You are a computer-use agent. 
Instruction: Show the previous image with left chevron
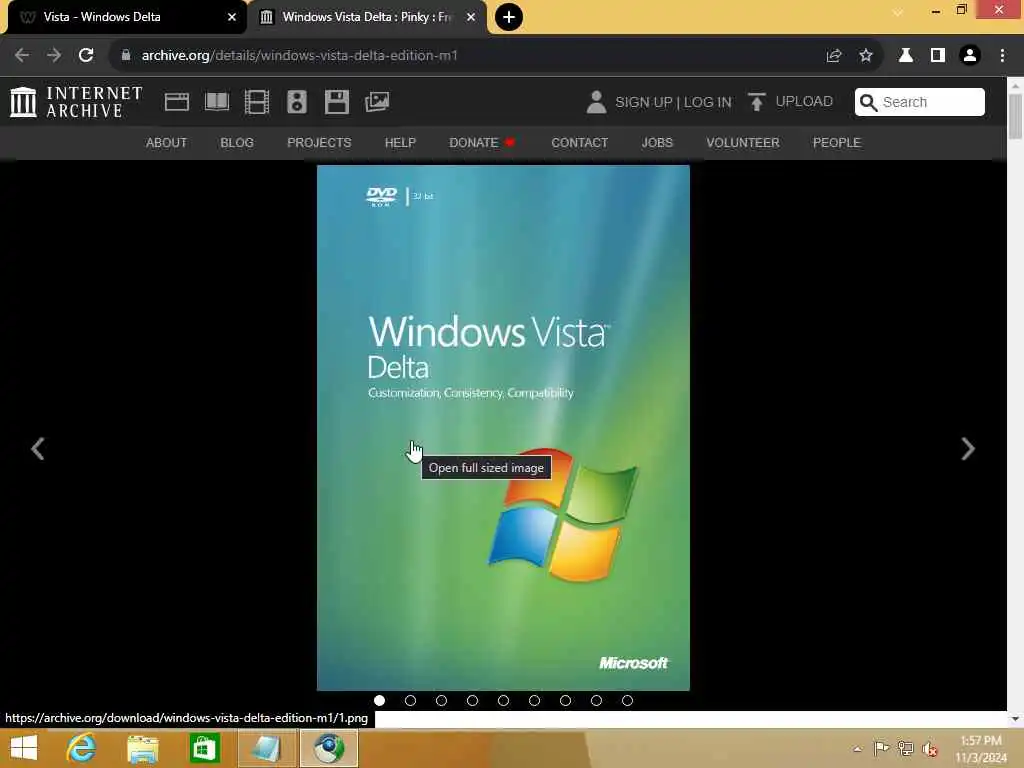[38, 449]
